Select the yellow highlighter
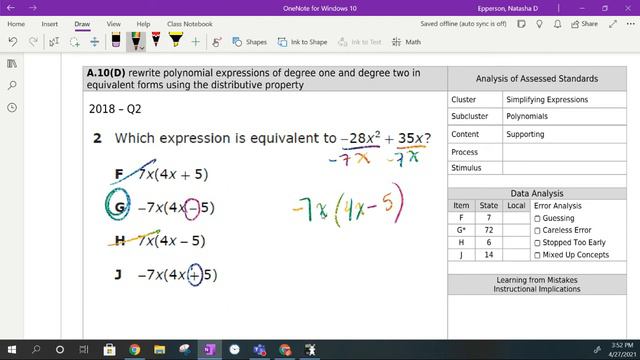The width and height of the screenshot is (640, 360). point(176,40)
